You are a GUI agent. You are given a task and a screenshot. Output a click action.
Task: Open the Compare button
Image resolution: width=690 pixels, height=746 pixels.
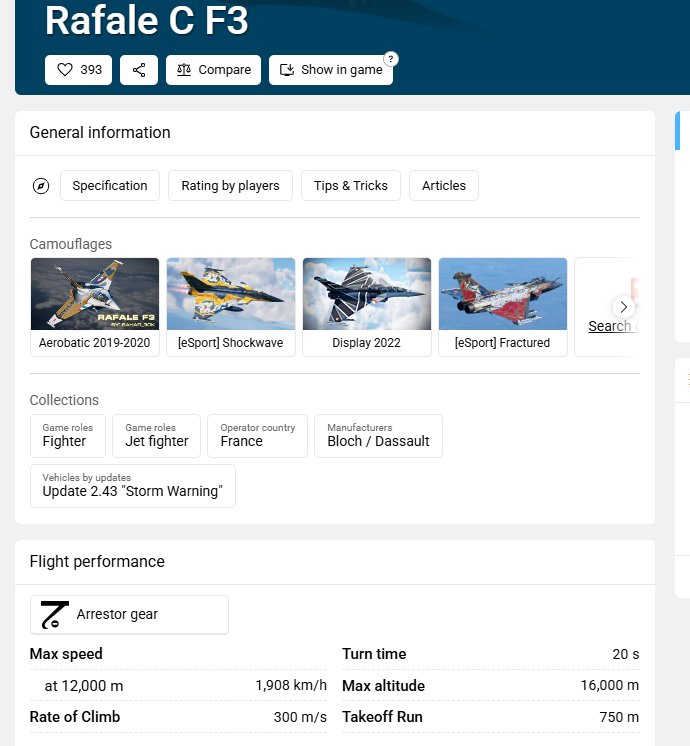click(213, 70)
